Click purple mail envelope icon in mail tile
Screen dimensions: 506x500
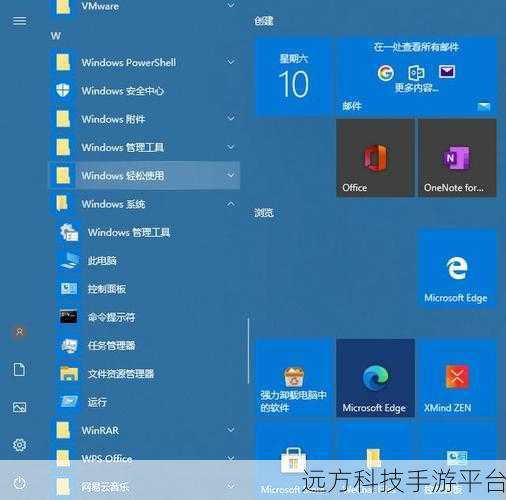coord(447,72)
